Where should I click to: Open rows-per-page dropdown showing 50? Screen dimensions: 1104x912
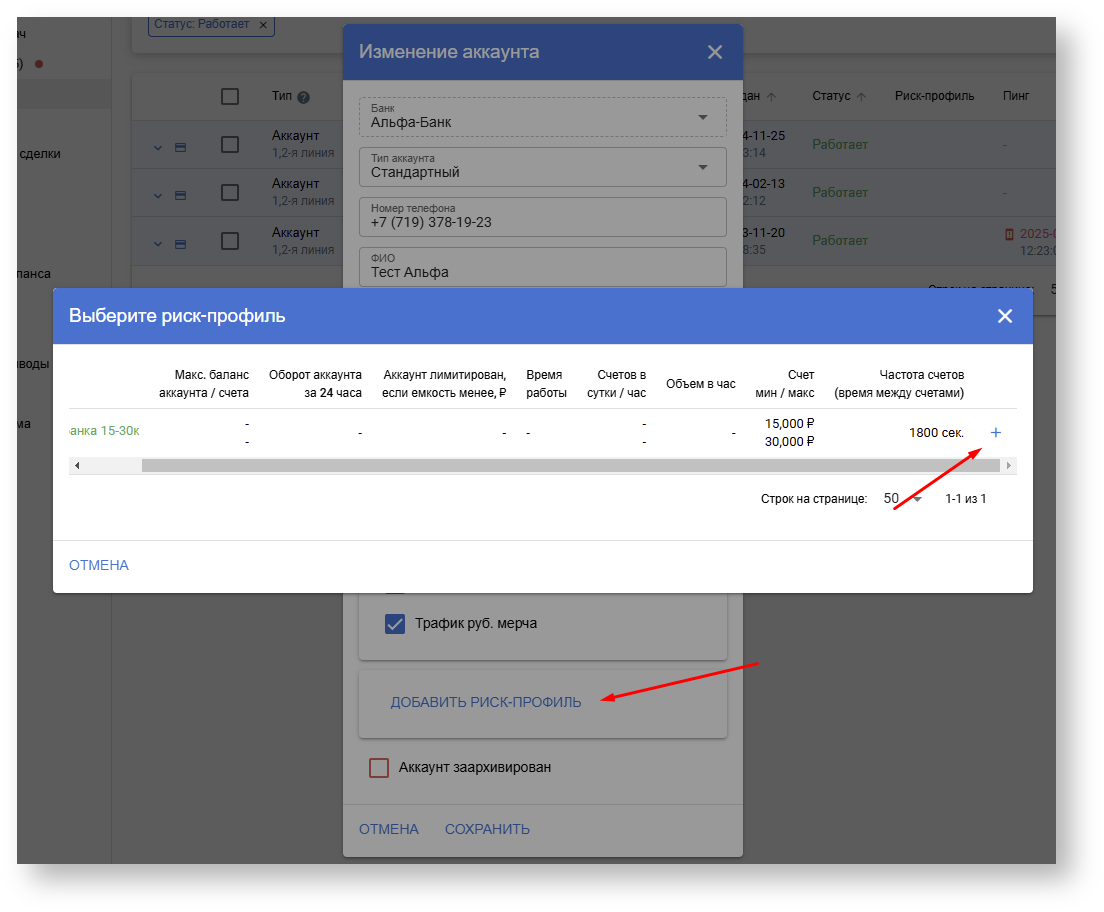(x=902, y=498)
